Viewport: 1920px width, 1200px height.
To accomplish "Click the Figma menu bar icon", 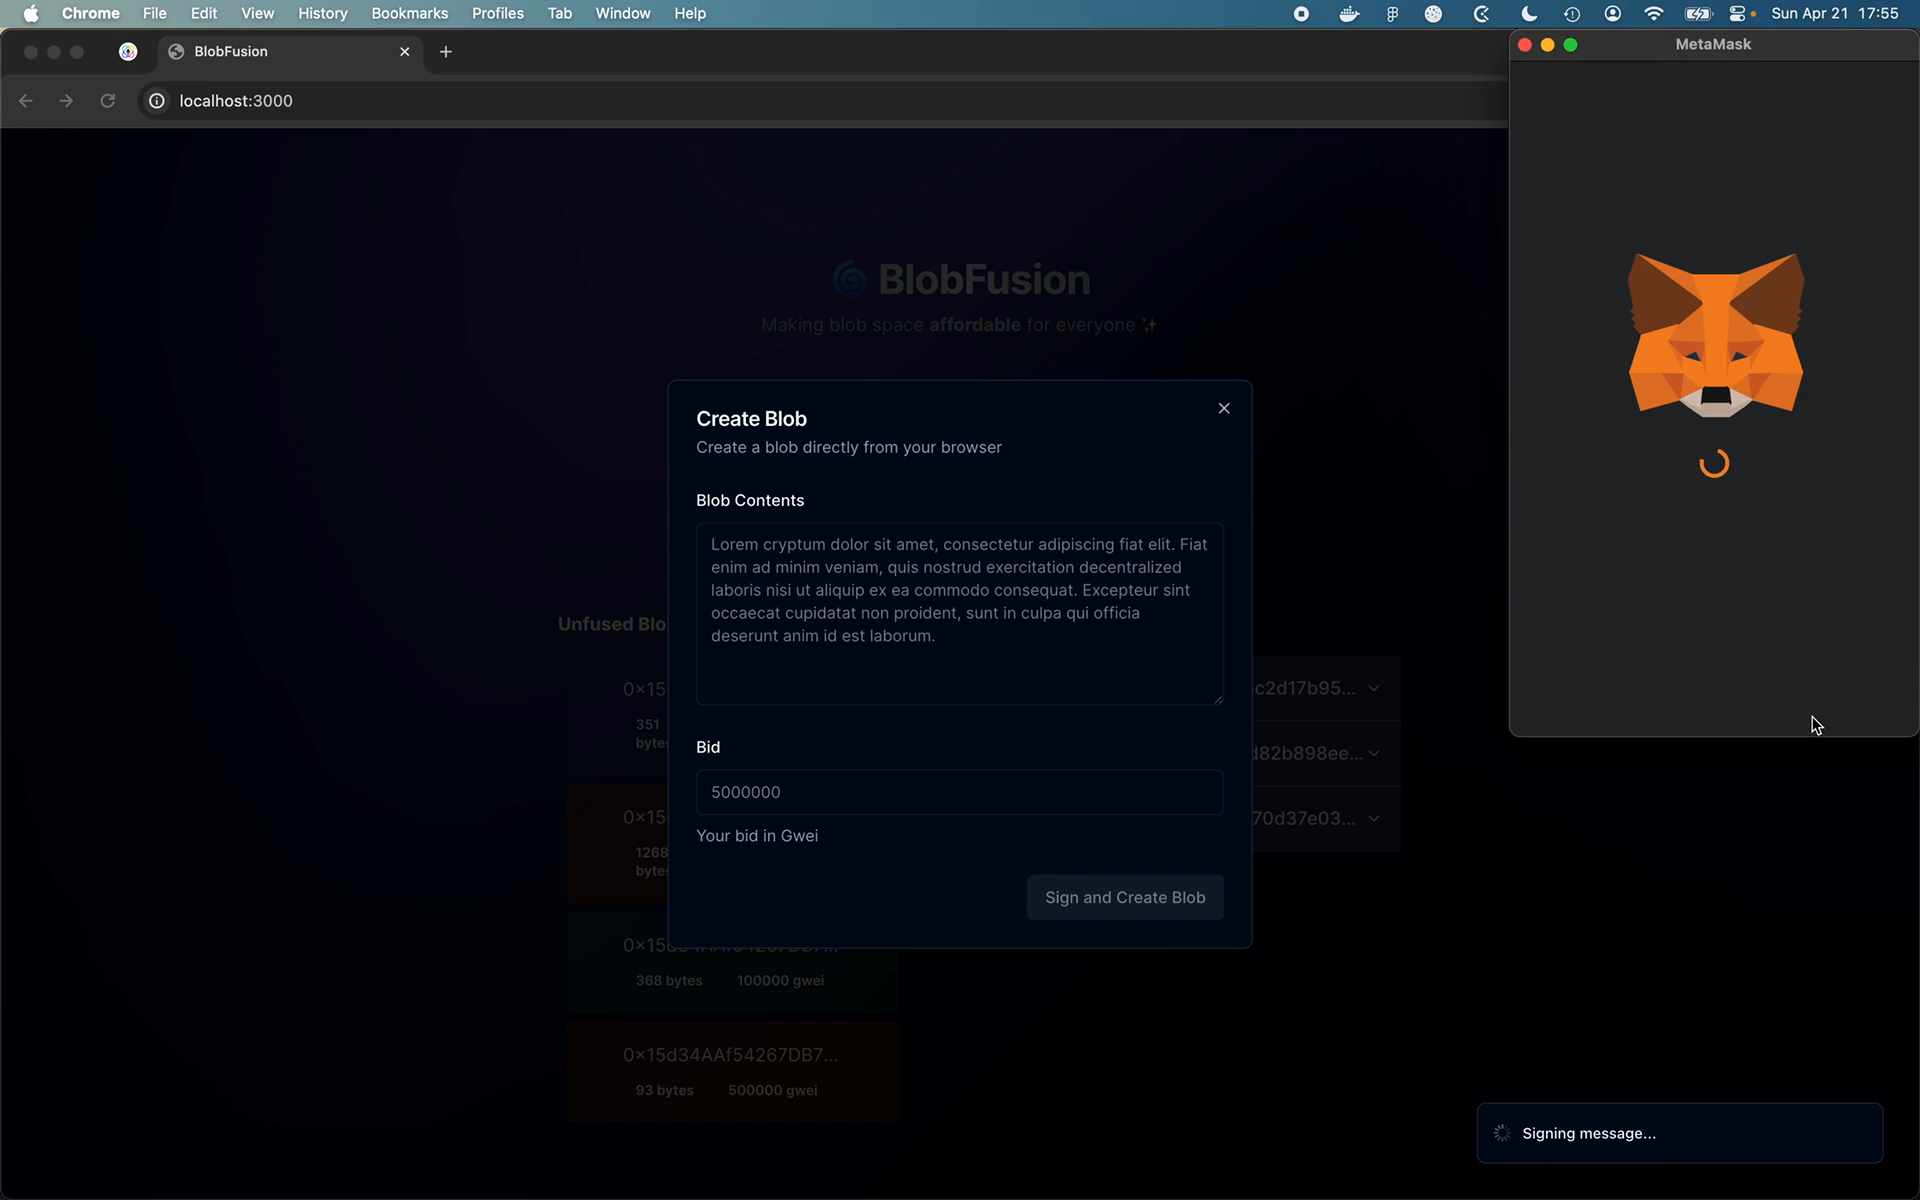I will 1392,14.
